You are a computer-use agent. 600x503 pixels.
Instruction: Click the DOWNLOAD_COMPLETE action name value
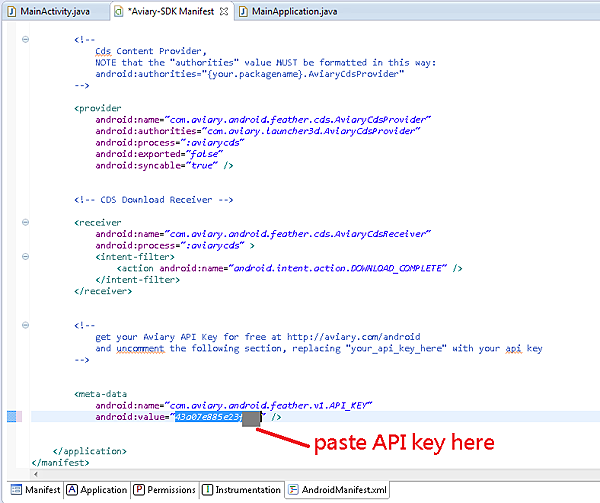338,268
